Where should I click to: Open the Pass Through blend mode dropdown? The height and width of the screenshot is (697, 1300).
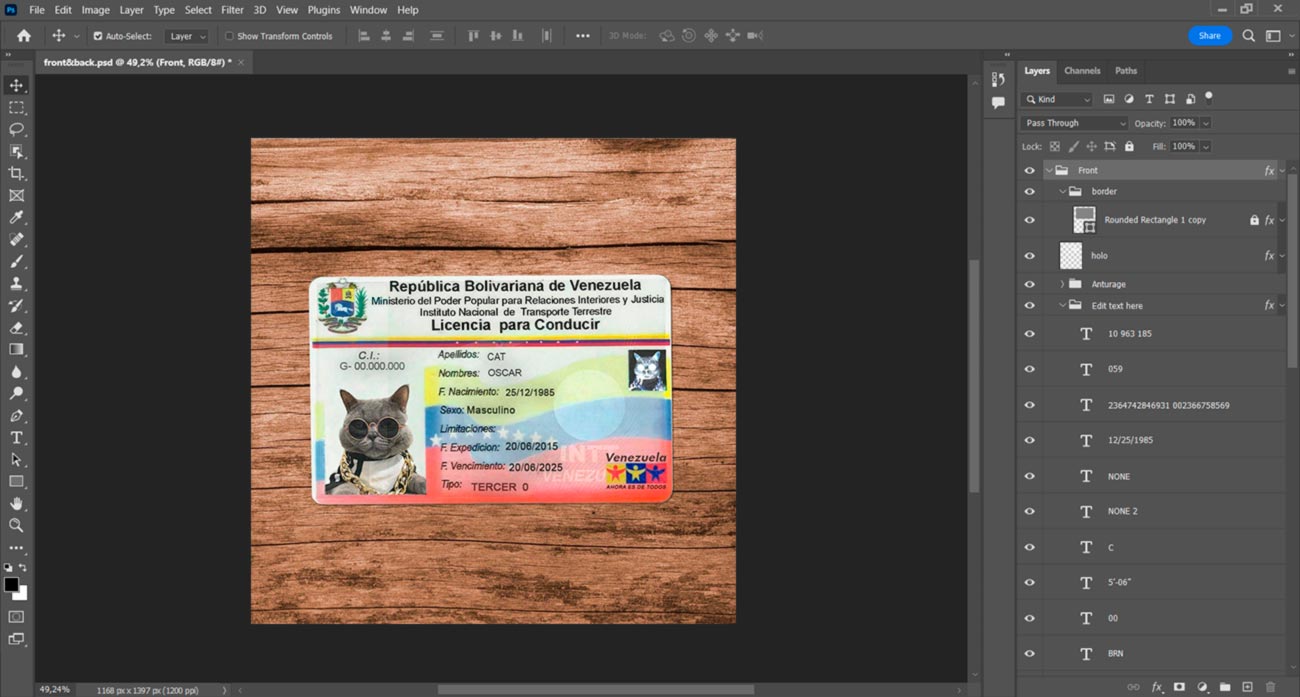(x=1074, y=123)
